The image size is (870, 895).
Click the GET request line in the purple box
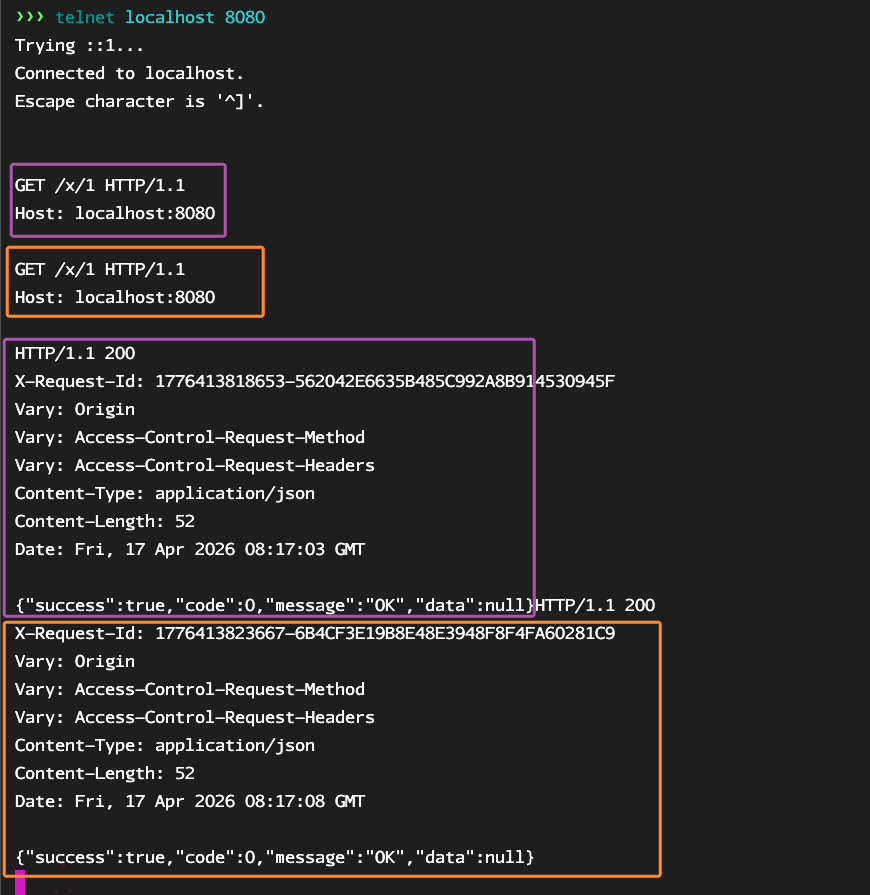click(x=100, y=186)
